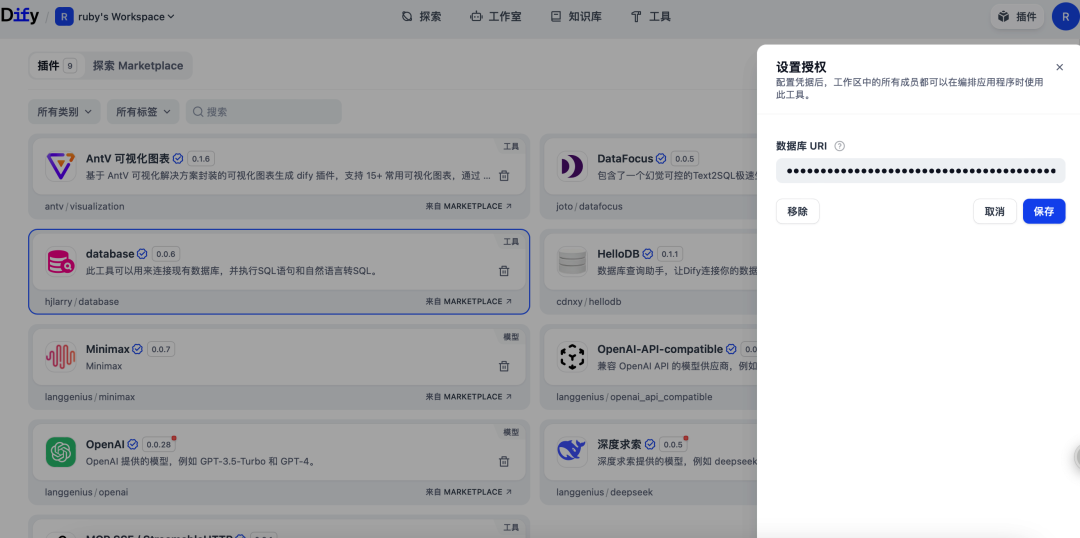Click database verified badge
Viewport: 1080px width, 538px height.
click(x=143, y=254)
